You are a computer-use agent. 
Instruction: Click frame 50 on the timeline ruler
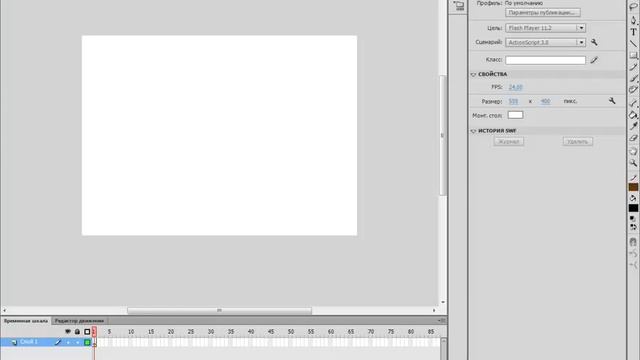pyautogui.click(x=291, y=331)
